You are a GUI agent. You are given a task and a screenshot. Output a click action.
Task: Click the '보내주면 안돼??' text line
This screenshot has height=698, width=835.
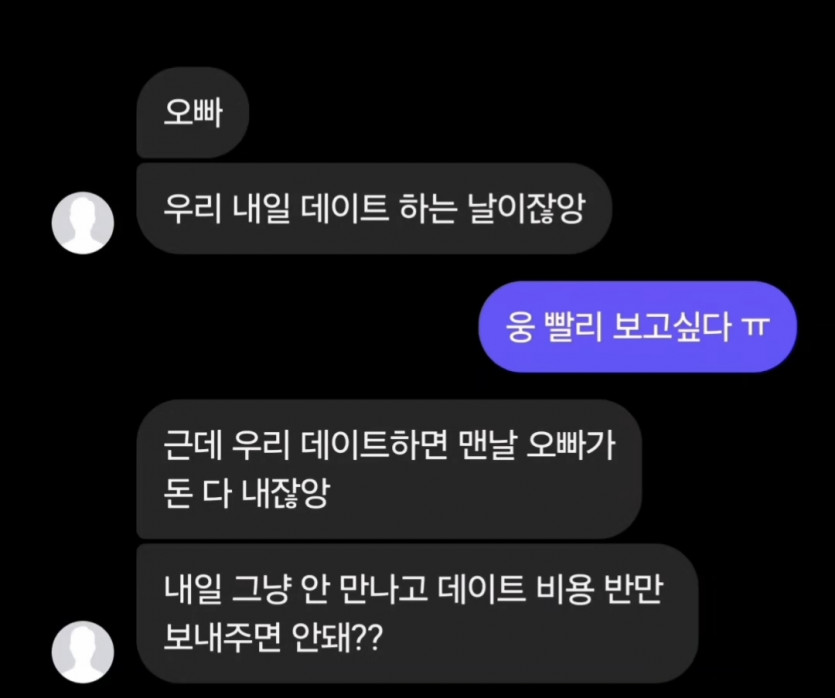(x=273, y=637)
